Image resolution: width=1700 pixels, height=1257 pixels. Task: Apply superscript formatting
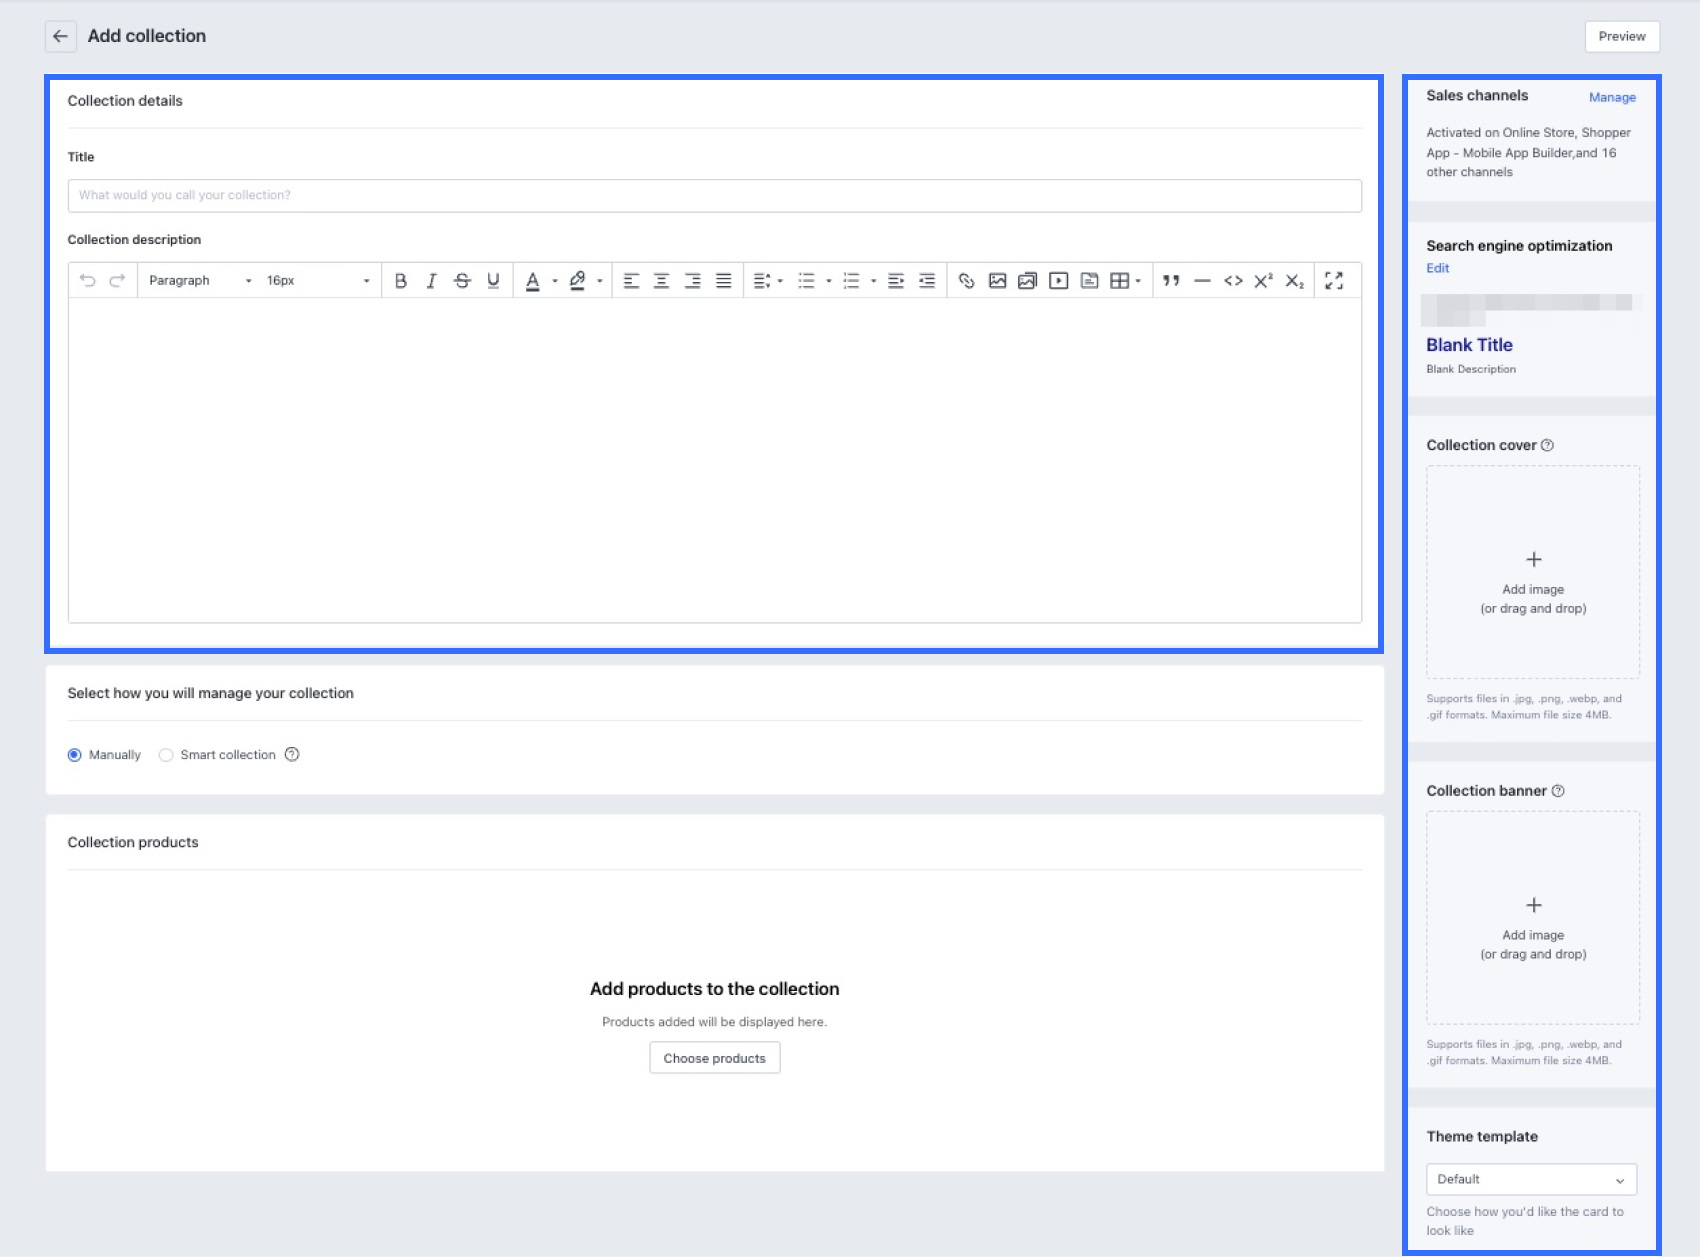click(x=1263, y=281)
